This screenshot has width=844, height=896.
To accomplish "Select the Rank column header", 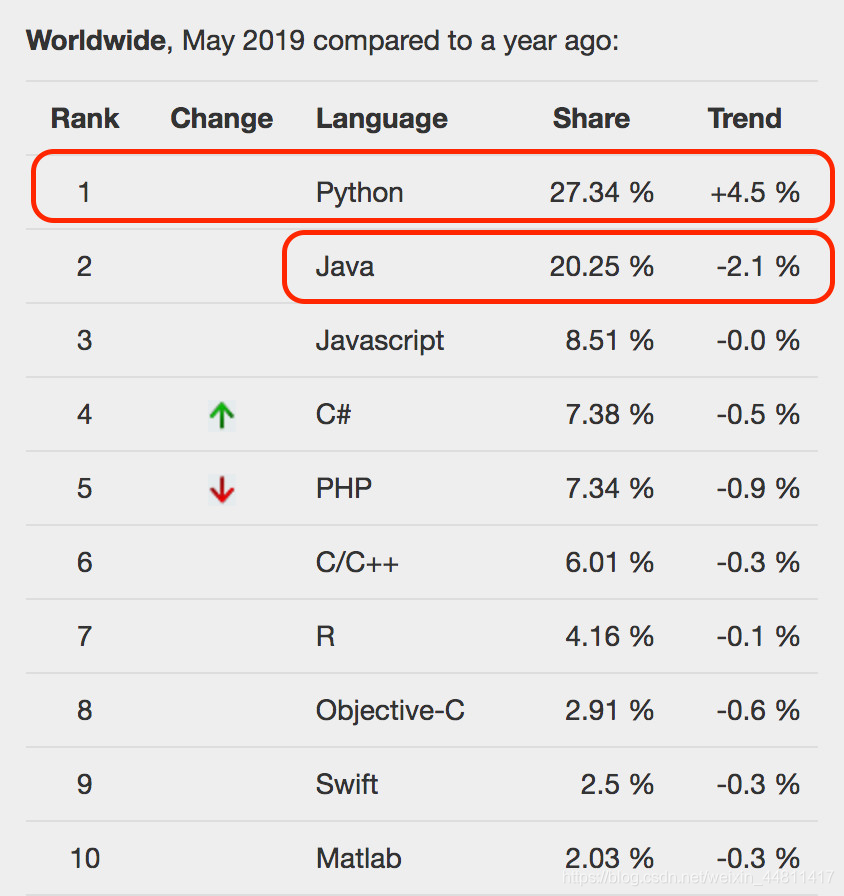I will coord(85,118).
